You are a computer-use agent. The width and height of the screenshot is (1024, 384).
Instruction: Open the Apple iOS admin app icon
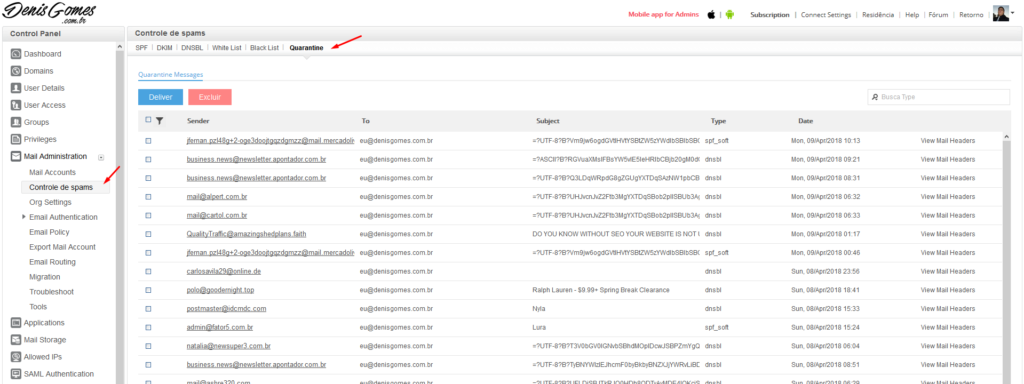[711, 14]
